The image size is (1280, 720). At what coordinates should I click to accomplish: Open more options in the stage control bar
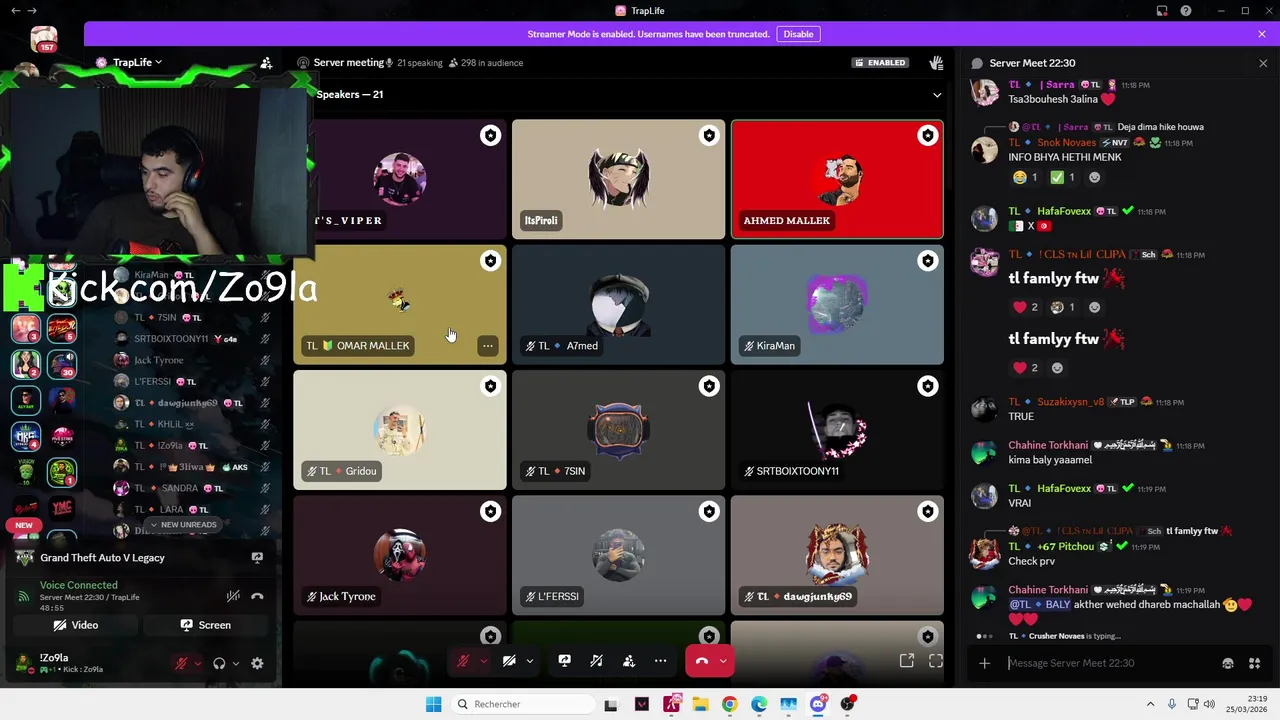[x=660, y=661]
